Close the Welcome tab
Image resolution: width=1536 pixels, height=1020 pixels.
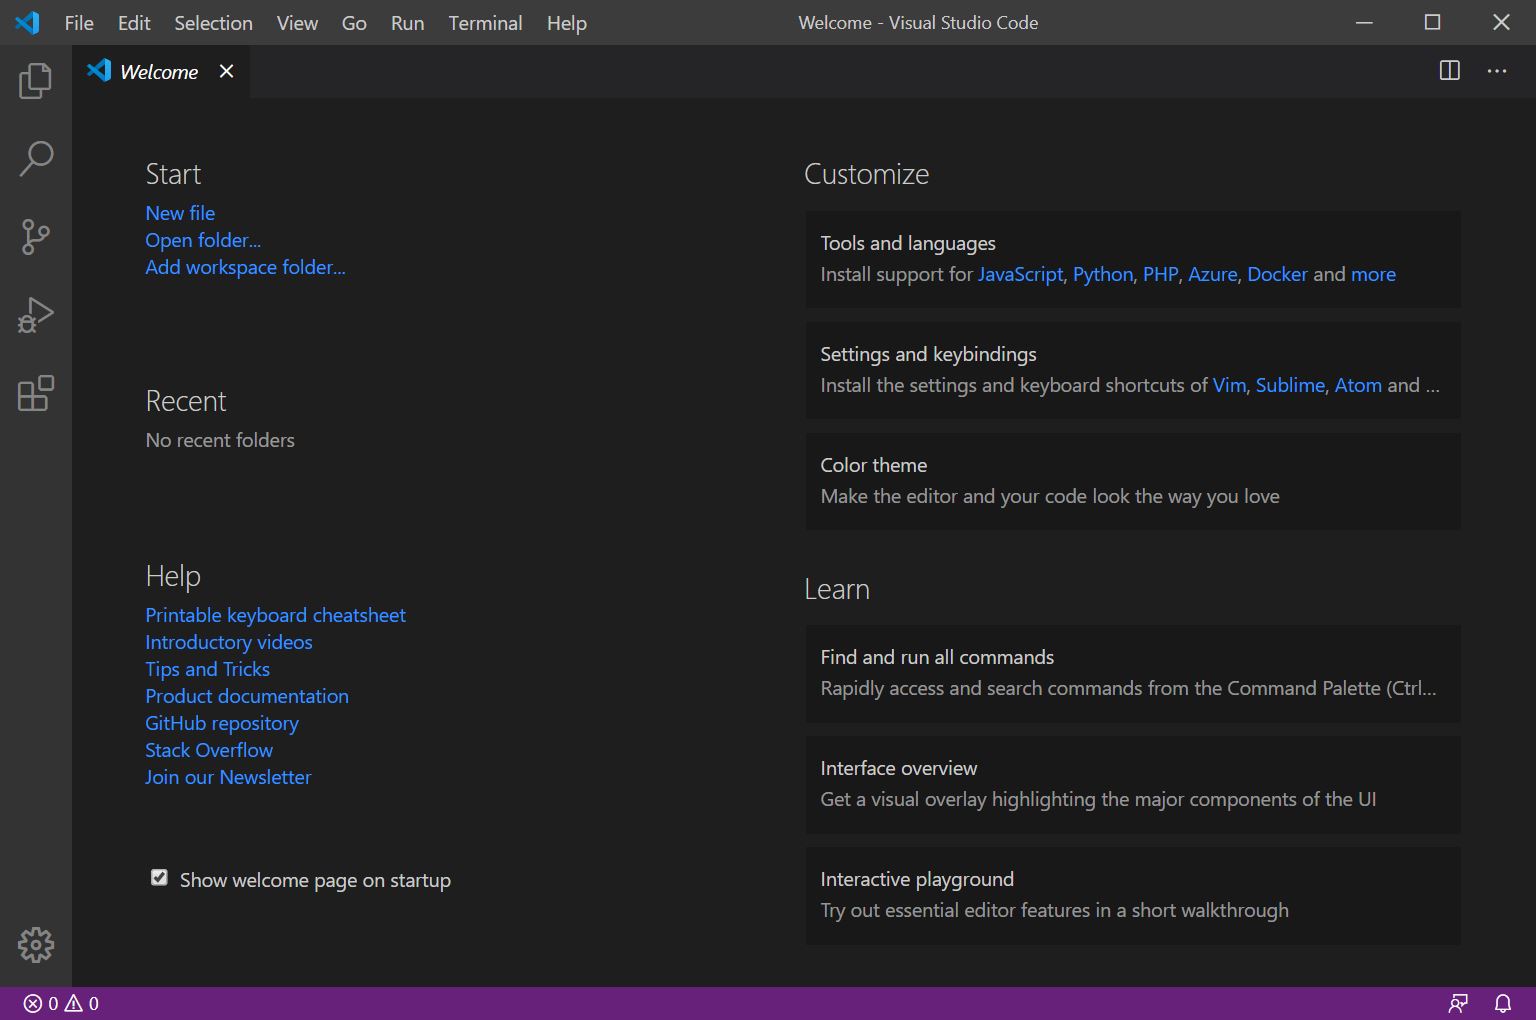227,71
